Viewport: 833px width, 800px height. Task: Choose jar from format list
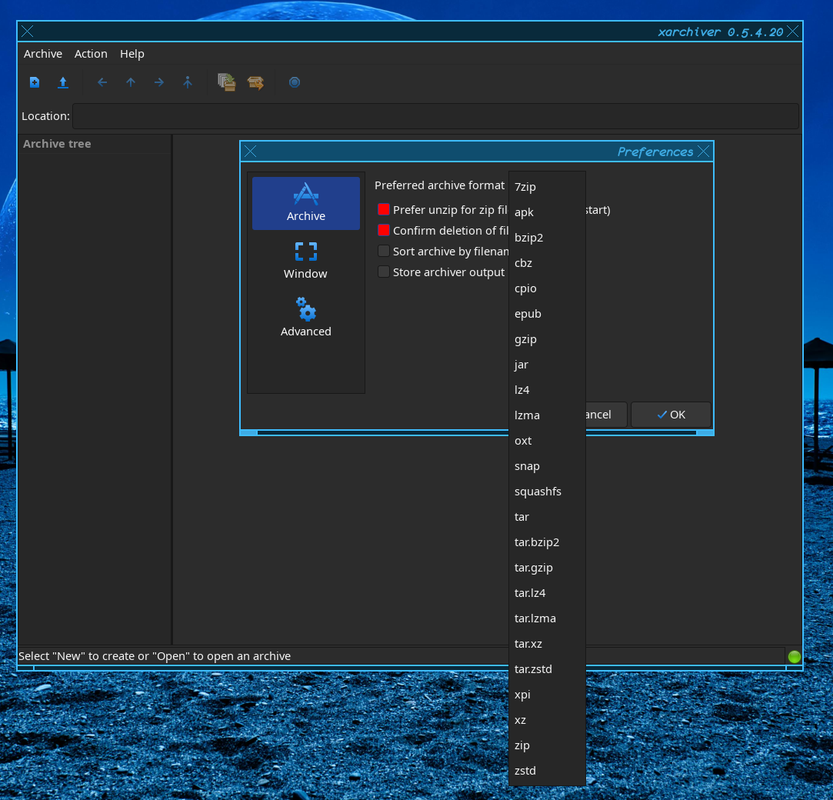click(547, 365)
